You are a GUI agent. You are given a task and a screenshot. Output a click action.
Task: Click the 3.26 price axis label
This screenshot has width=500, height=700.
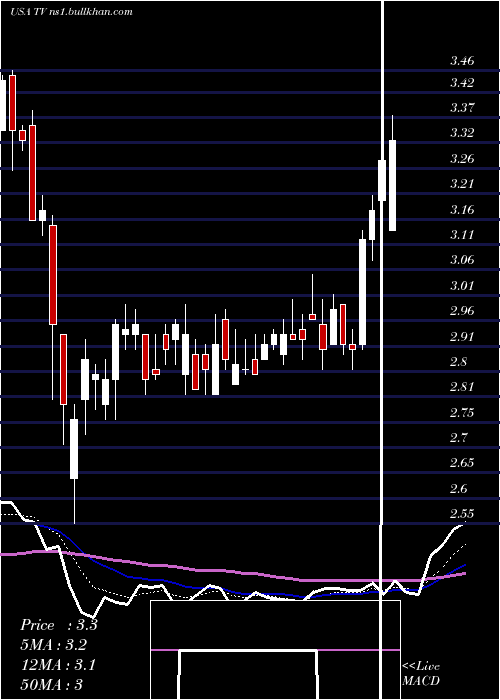click(x=462, y=158)
